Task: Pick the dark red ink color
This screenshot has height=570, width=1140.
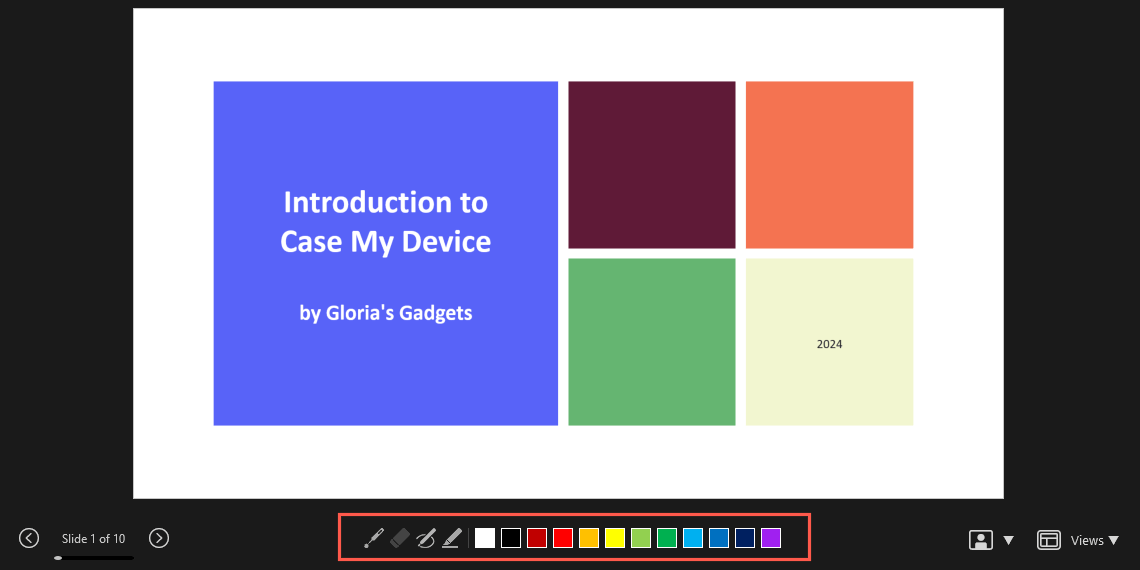Action: tap(537, 538)
